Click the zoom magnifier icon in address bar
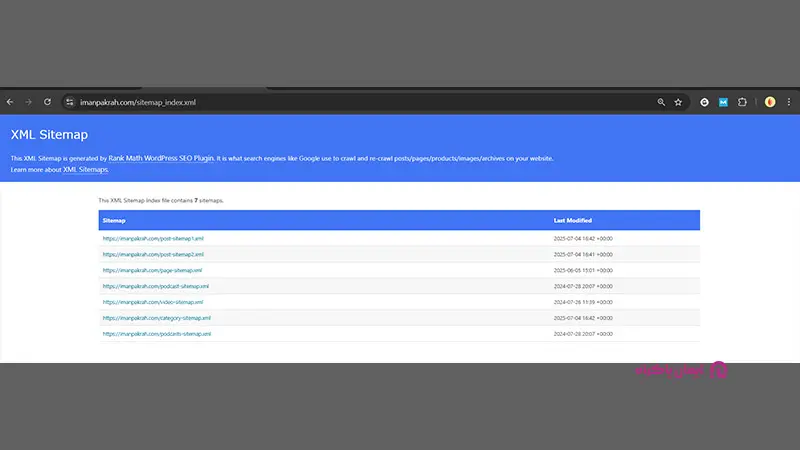The image size is (800, 450). click(x=661, y=102)
